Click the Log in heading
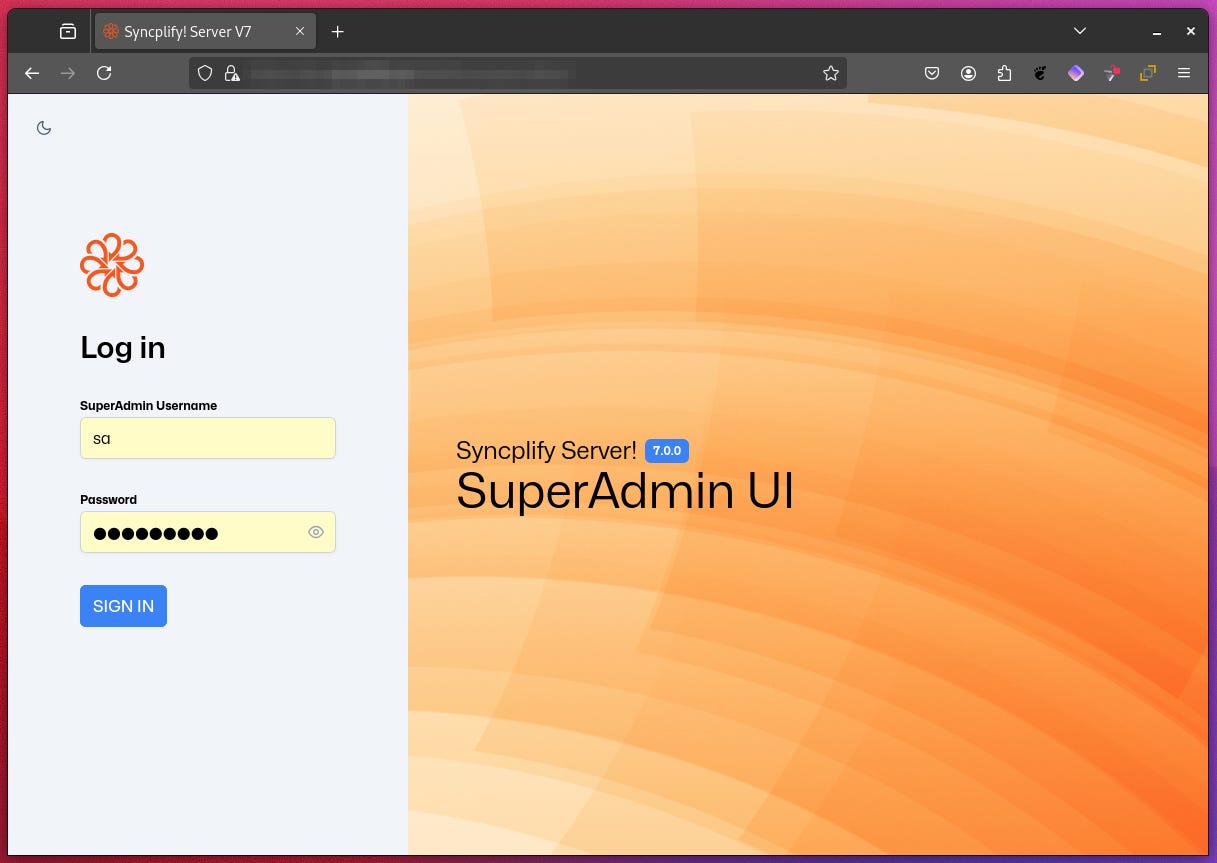Viewport: 1217px width, 863px height. point(123,348)
